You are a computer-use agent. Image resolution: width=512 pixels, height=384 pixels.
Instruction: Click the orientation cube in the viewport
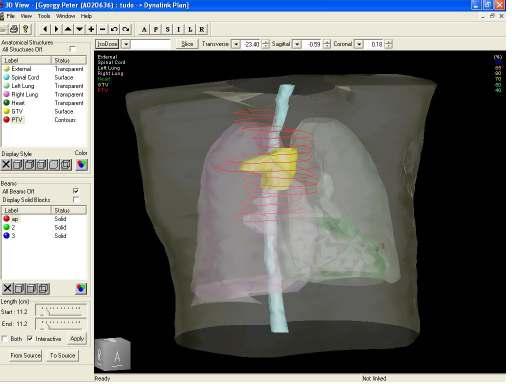tap(113, 354)
